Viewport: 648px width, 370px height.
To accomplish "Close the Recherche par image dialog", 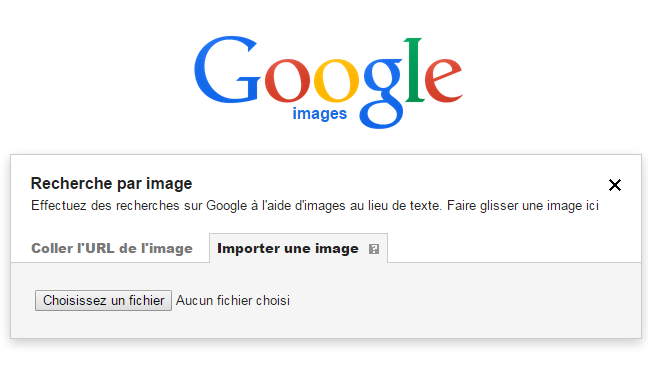I will [615, 185].
